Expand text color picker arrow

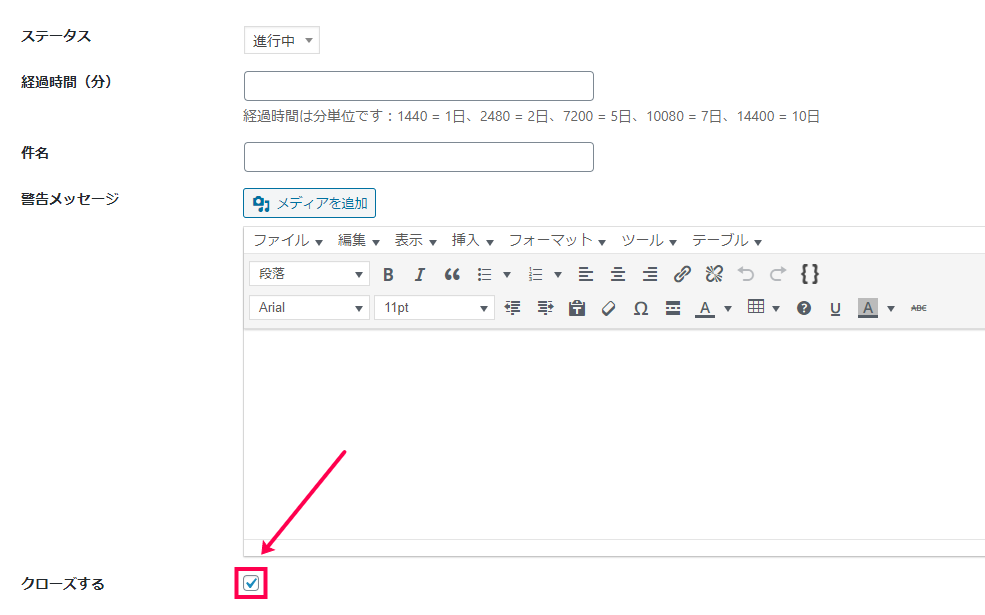(x=727, y=308)
